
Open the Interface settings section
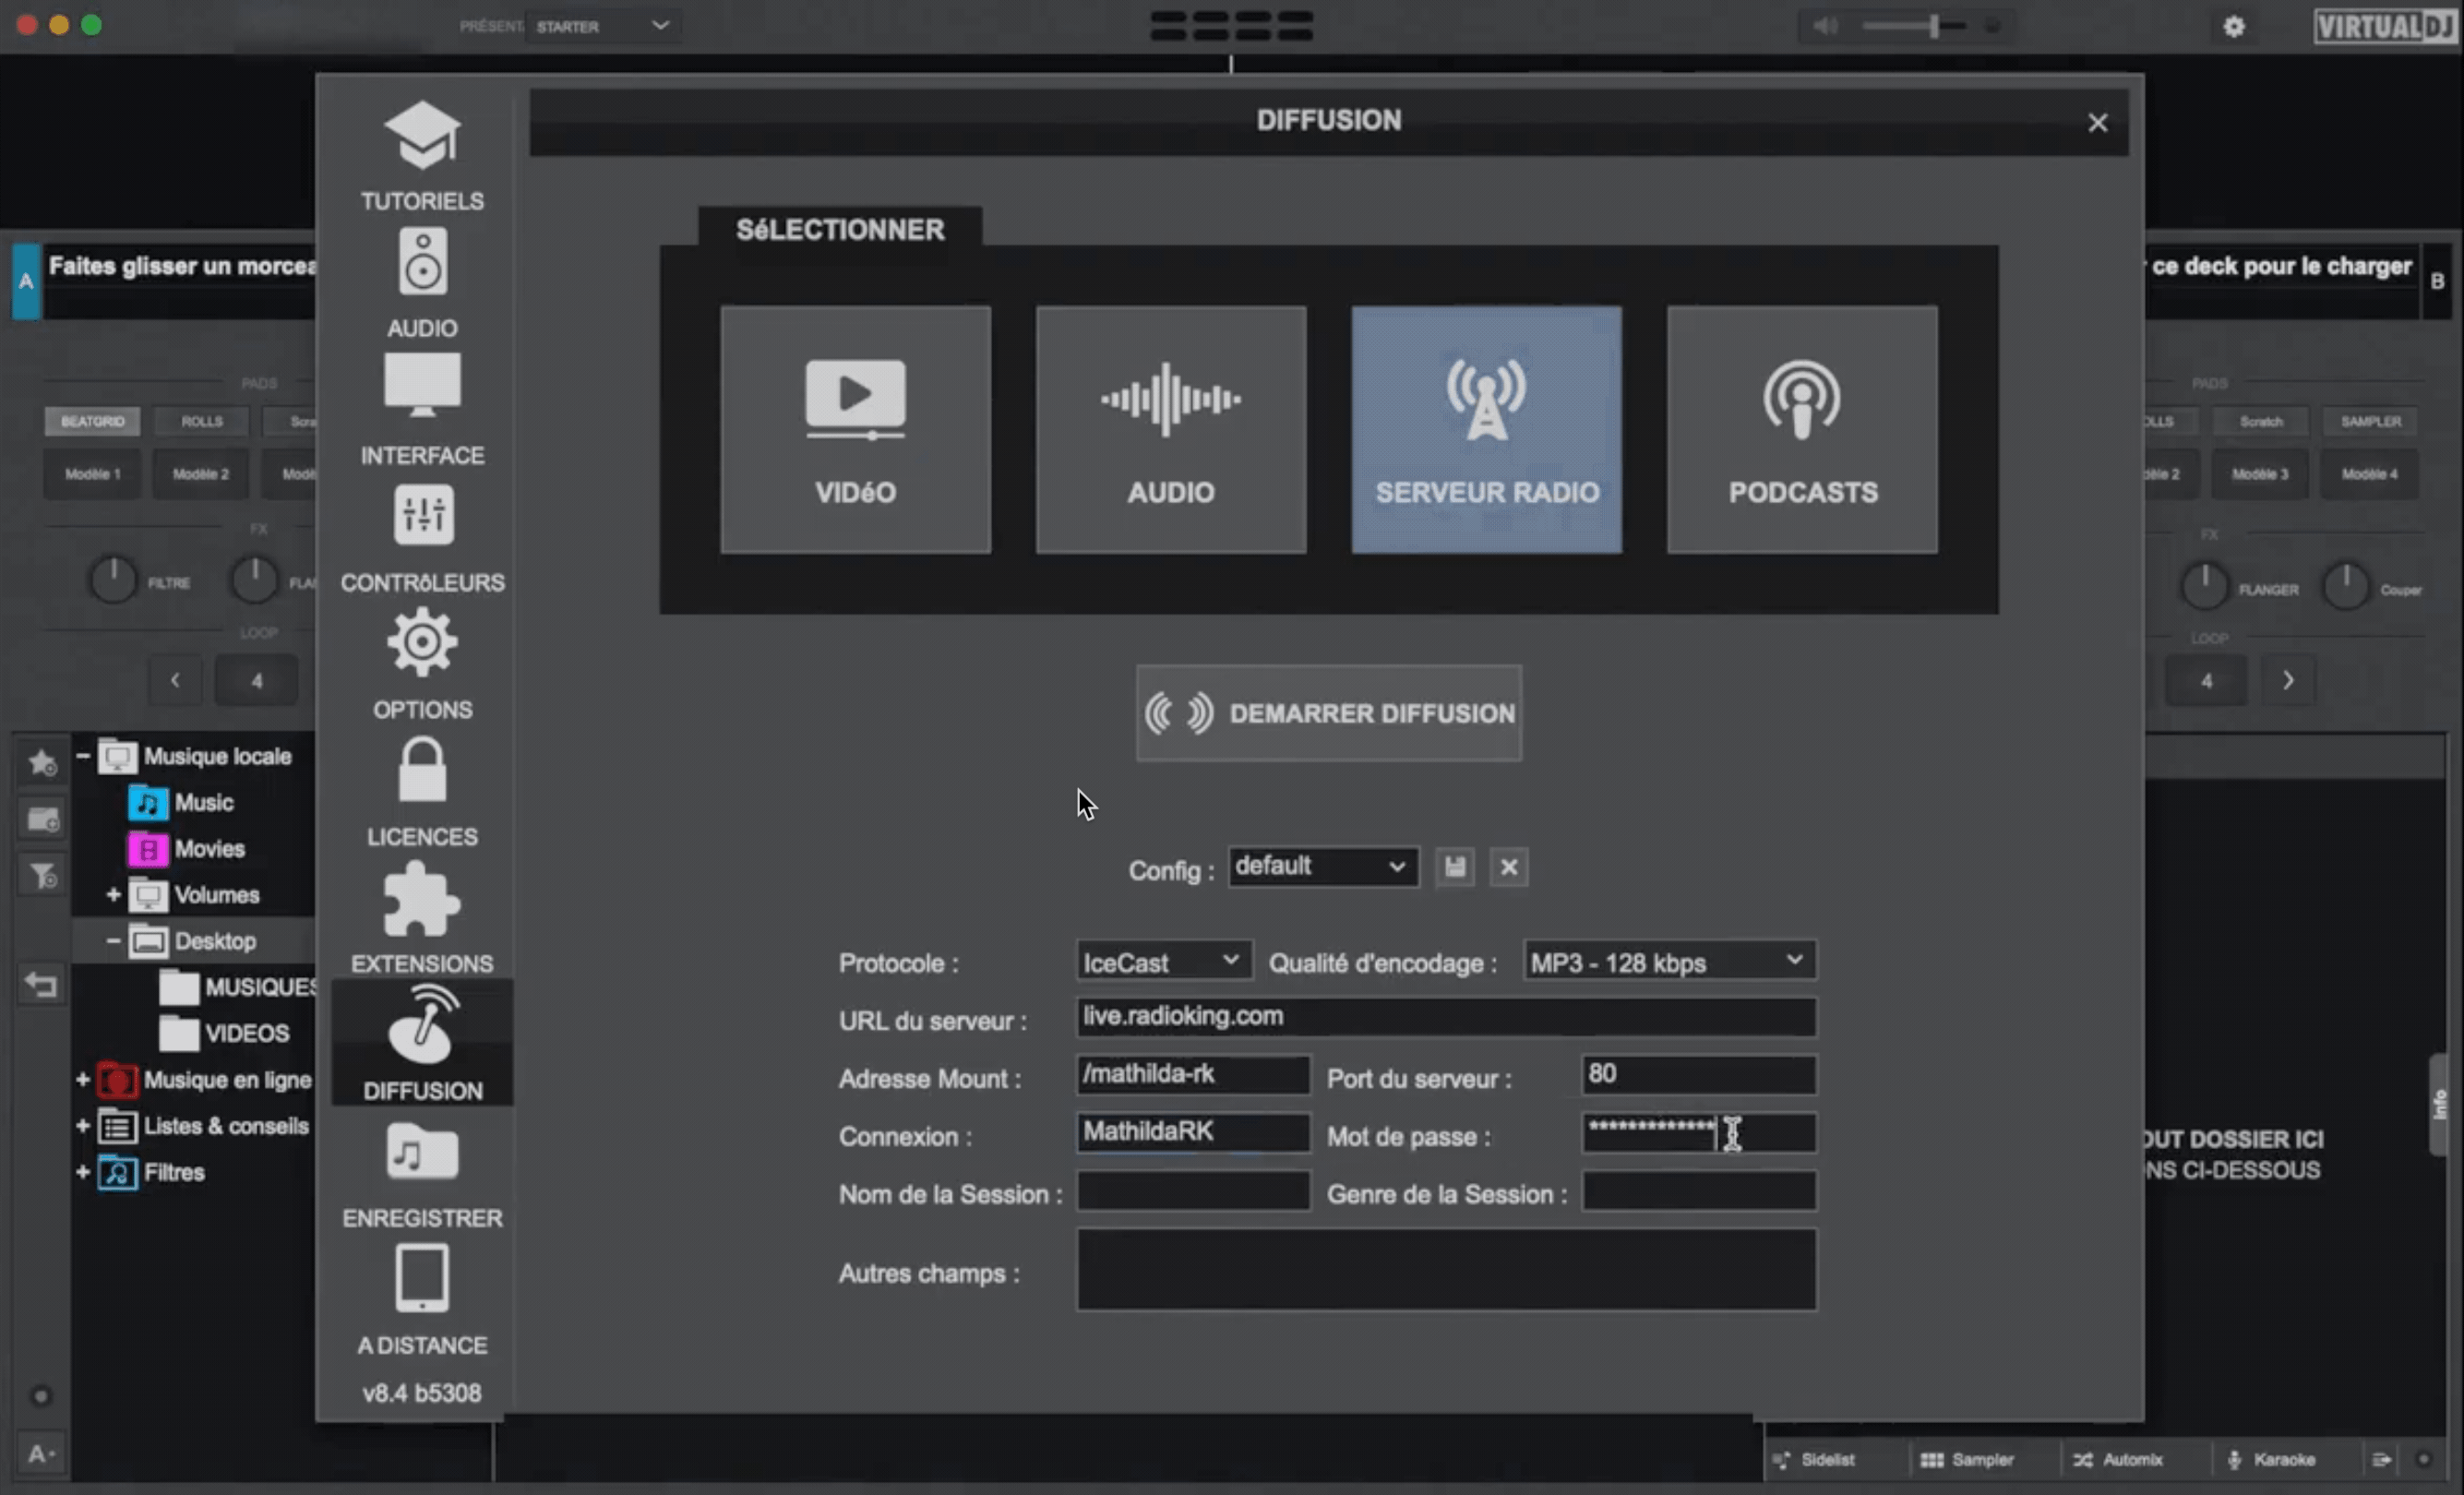pyautogui.click(x=422, y=409)
